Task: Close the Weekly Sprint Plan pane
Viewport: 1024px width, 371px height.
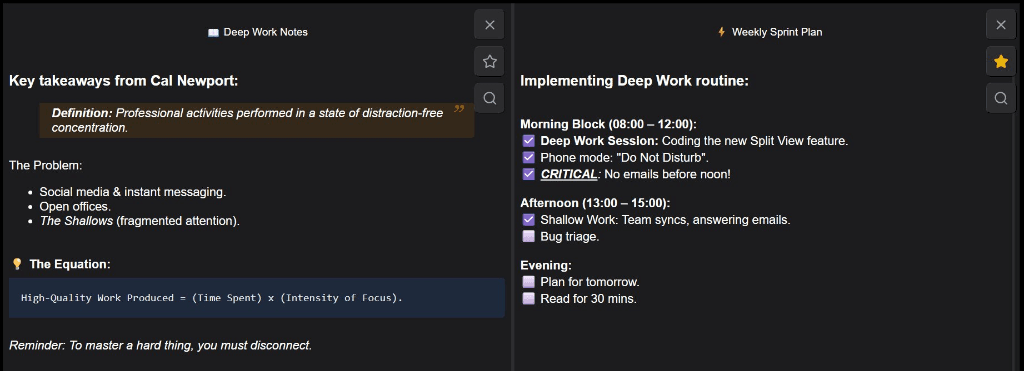Action: tap(1000, 25)
